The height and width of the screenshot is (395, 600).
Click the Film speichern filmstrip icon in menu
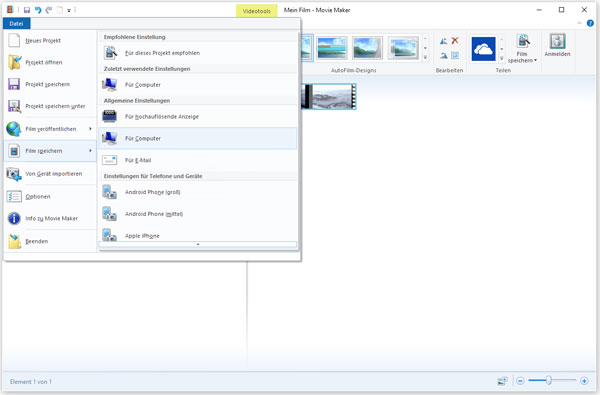tap(14, 151)
